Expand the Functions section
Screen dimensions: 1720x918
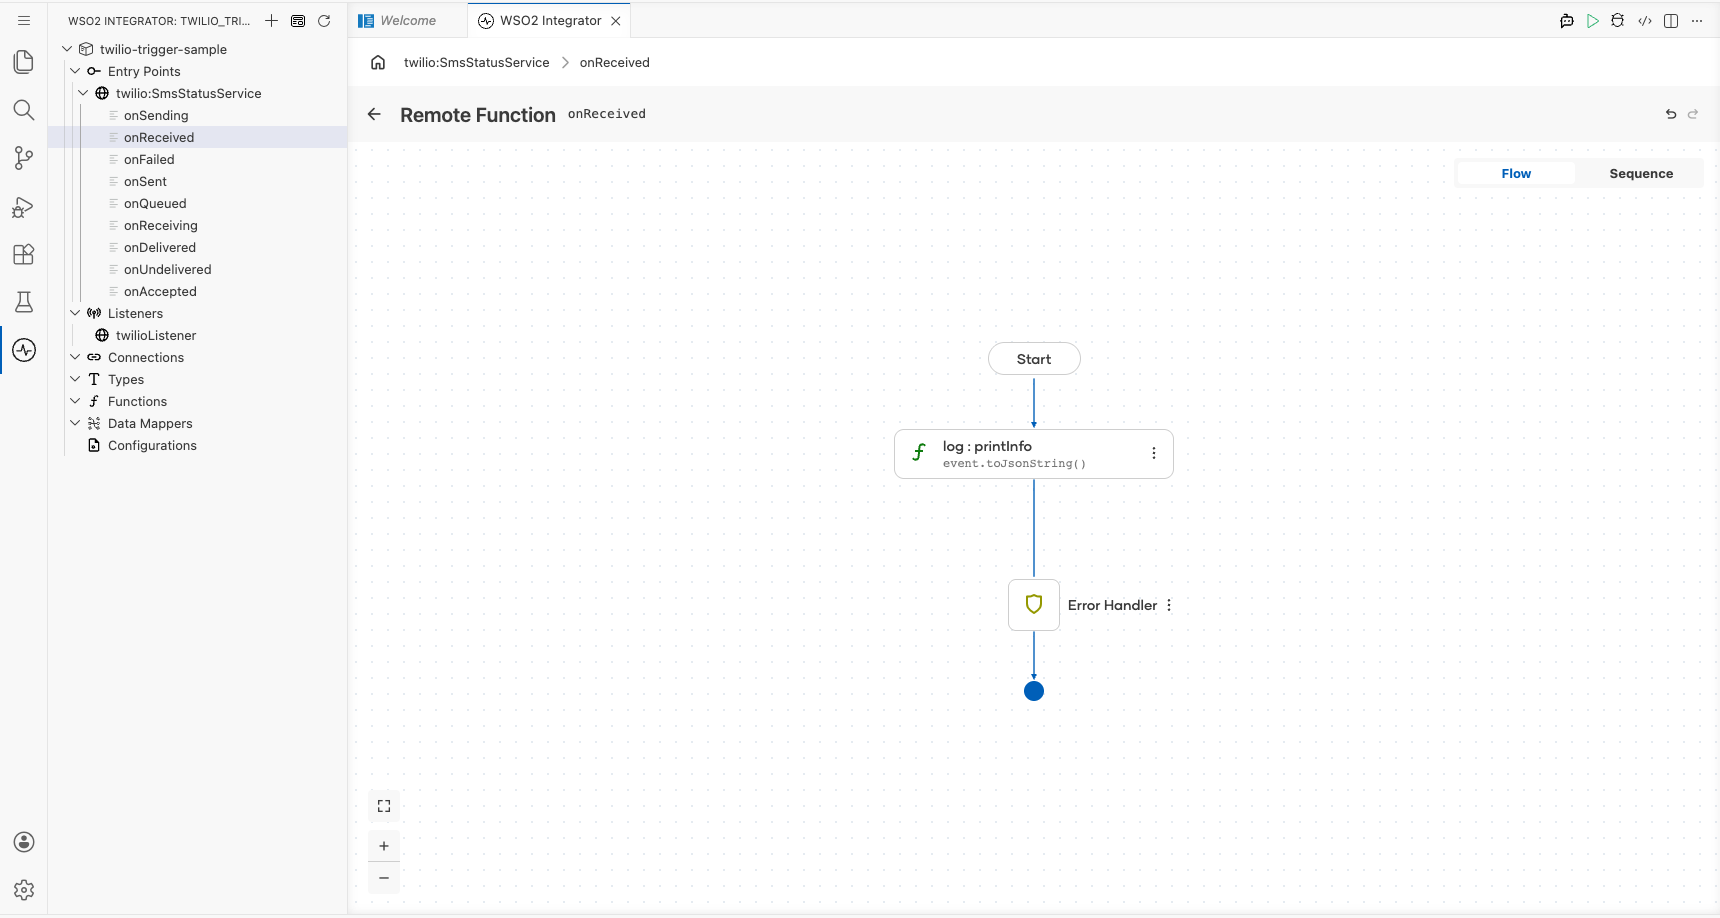[x=75, y=401]
